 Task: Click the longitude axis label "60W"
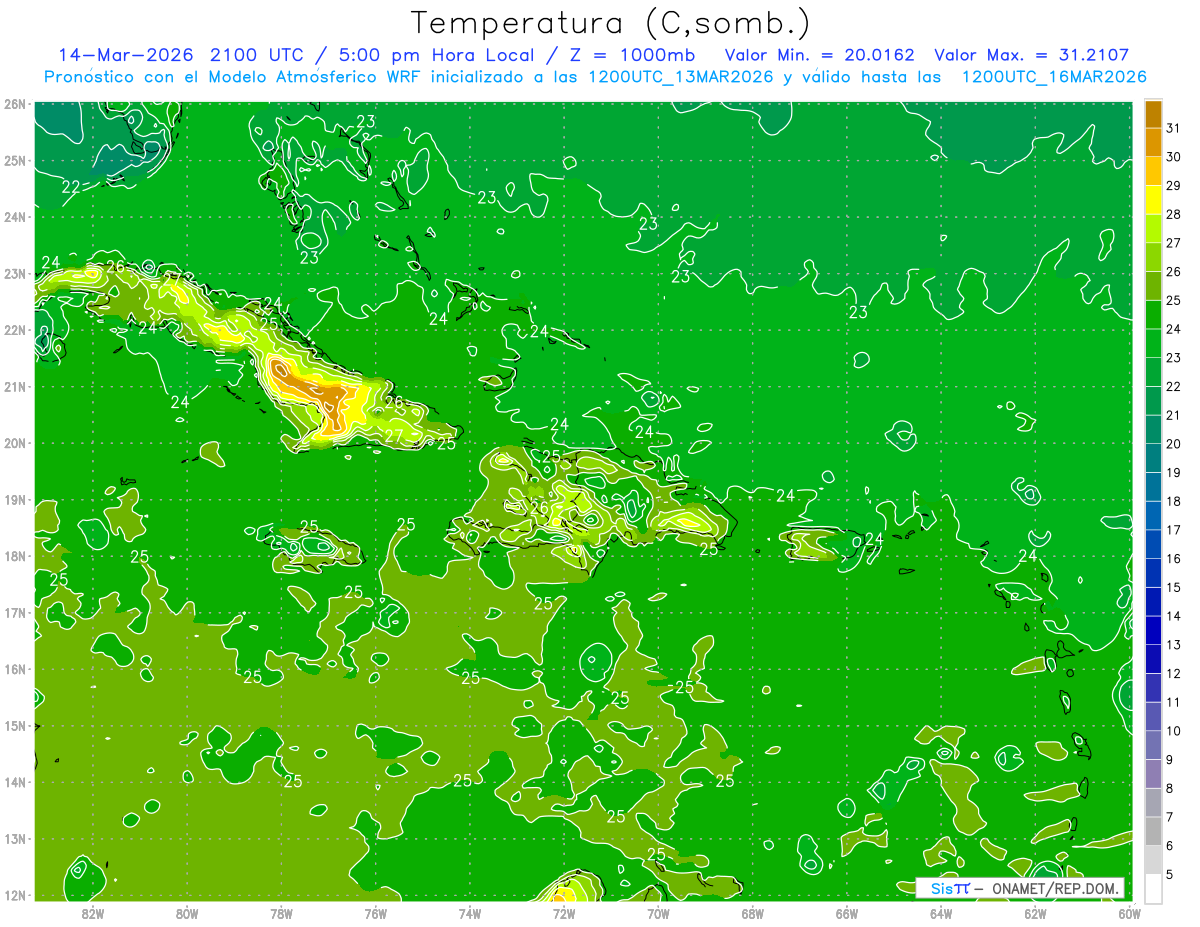pos(1129,913)
